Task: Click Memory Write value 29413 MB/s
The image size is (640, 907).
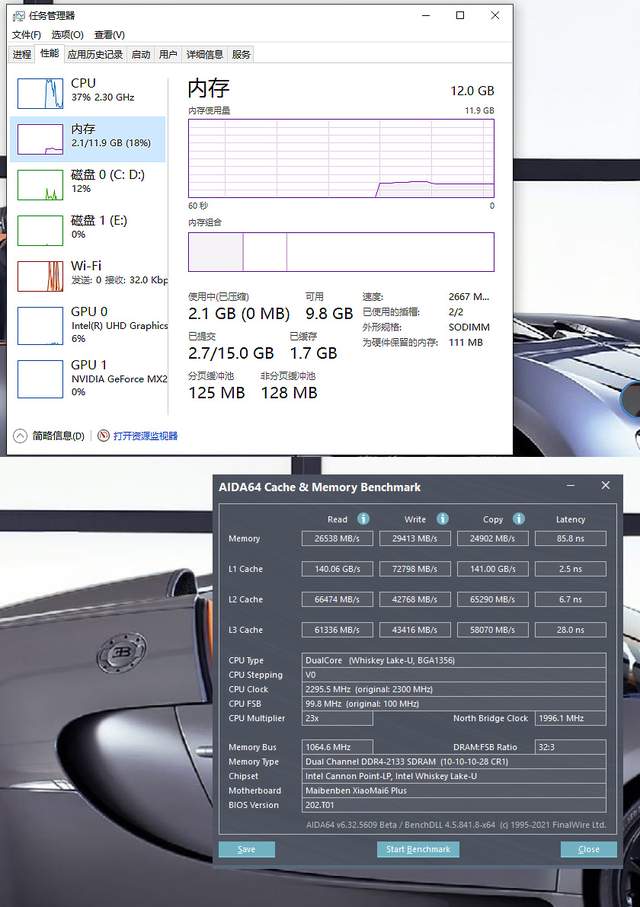Action: [414, 539]
